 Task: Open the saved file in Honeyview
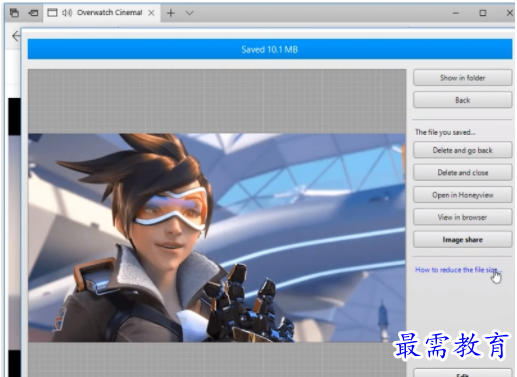pos(462,195)
